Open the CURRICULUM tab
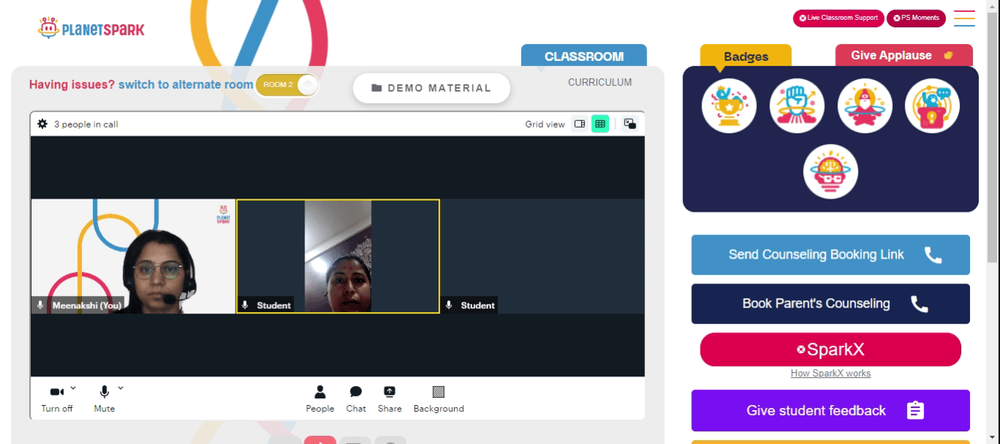The width and height of the screenshot is (1000, 444). (599, 82)
